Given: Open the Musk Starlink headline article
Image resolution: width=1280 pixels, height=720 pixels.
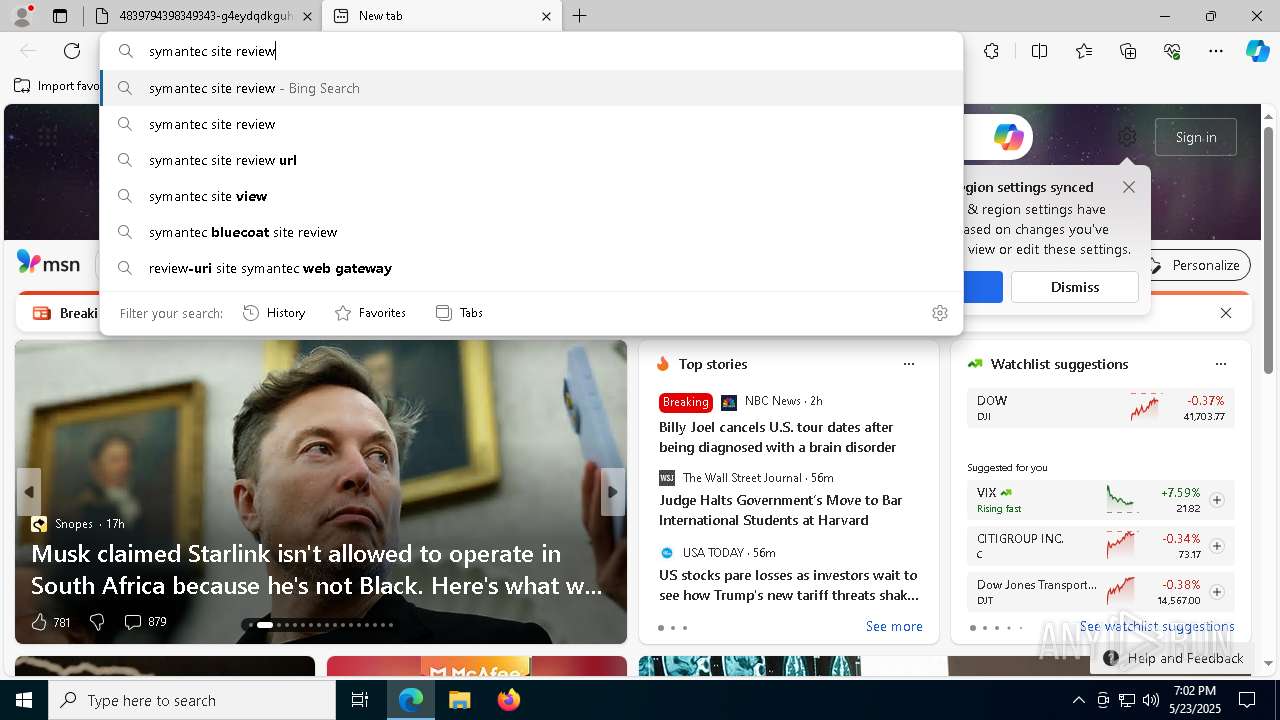Looking at the screenshot, I should click(x=317, y=569).
